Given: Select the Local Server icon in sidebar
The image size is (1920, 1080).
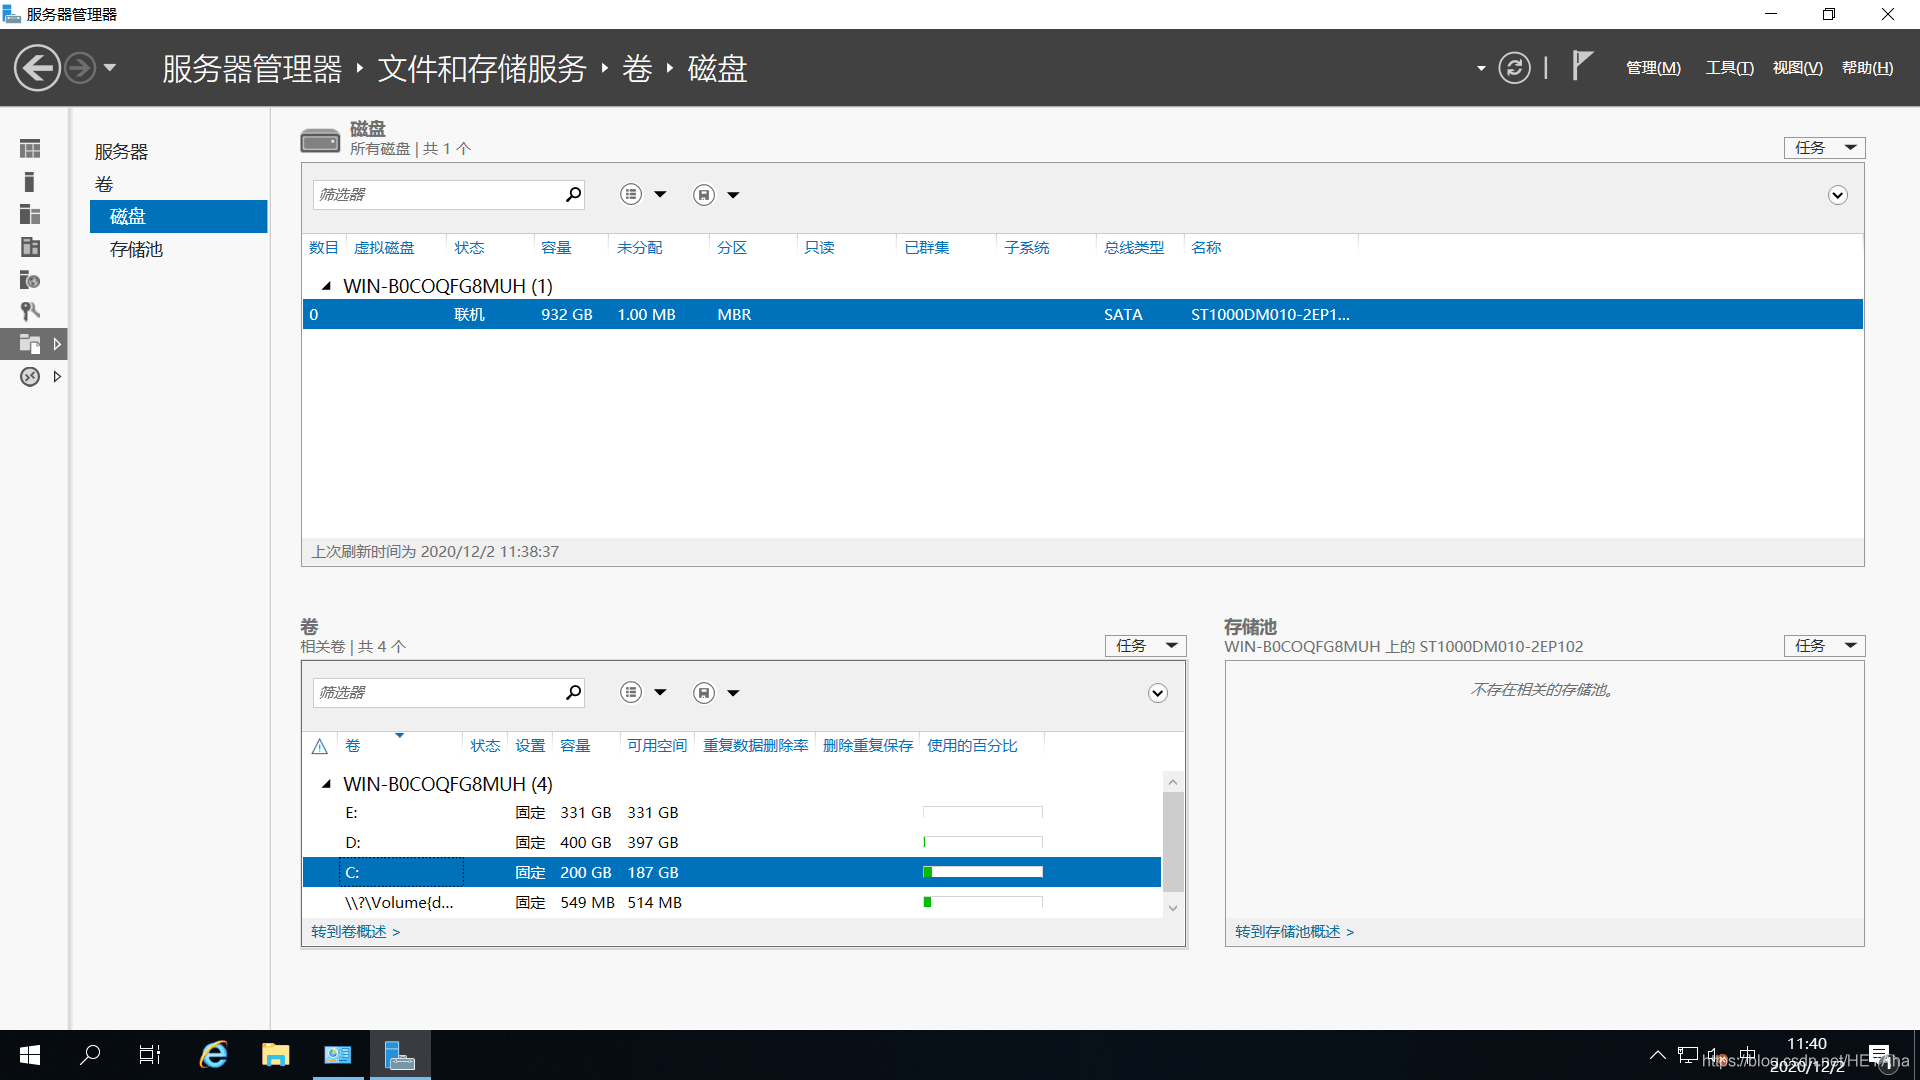Looking at the screenshot, I should coord(29,181).
